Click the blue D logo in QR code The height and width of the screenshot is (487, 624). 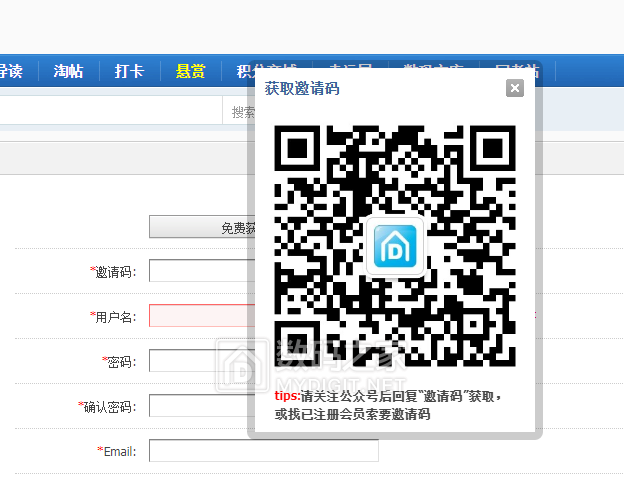(x=395, y=246)
